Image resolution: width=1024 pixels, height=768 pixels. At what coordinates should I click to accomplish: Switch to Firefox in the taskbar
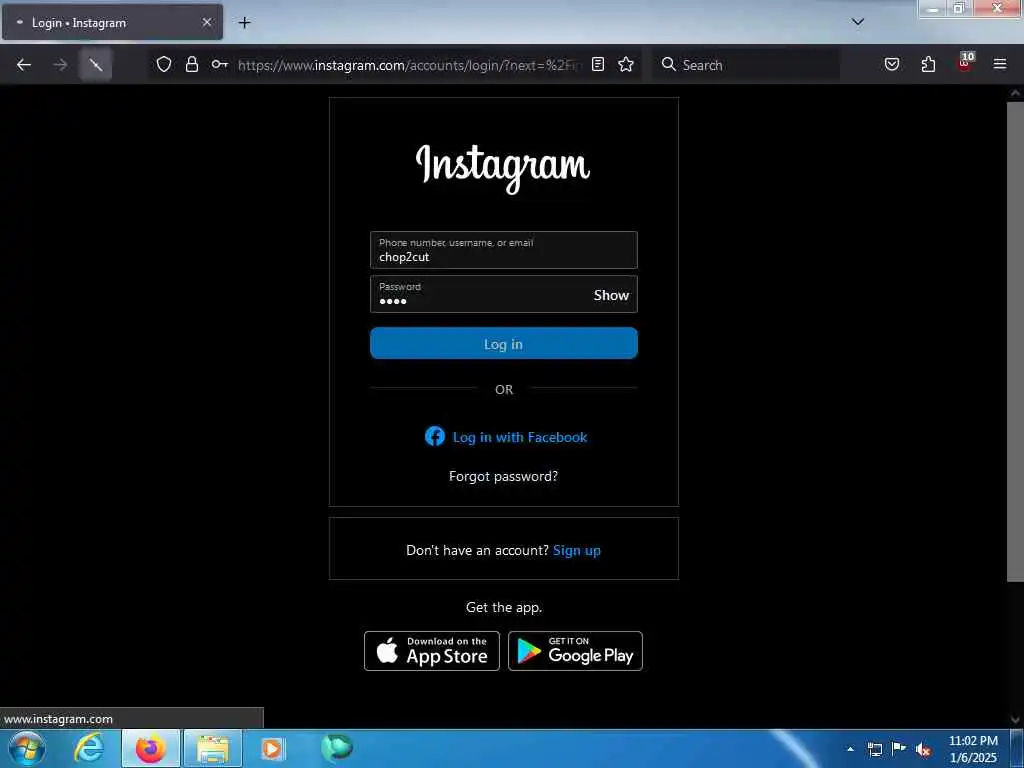coord(151,748)
